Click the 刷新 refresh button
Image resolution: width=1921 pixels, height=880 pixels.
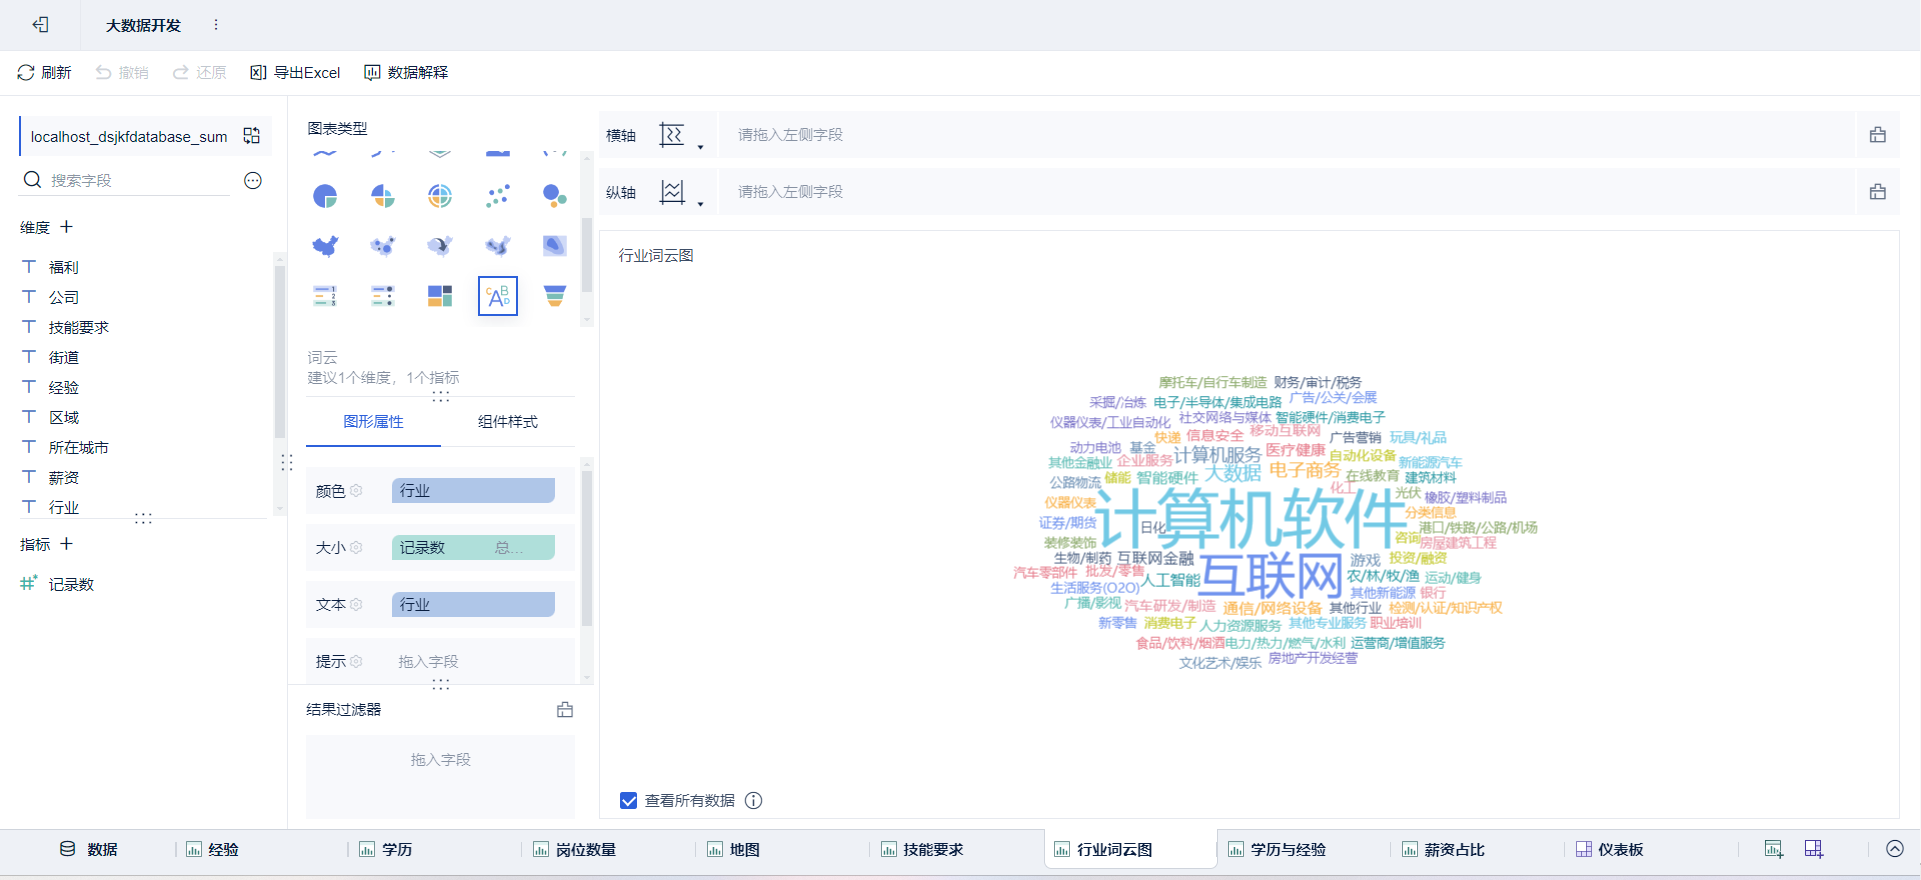coord(45,73)
